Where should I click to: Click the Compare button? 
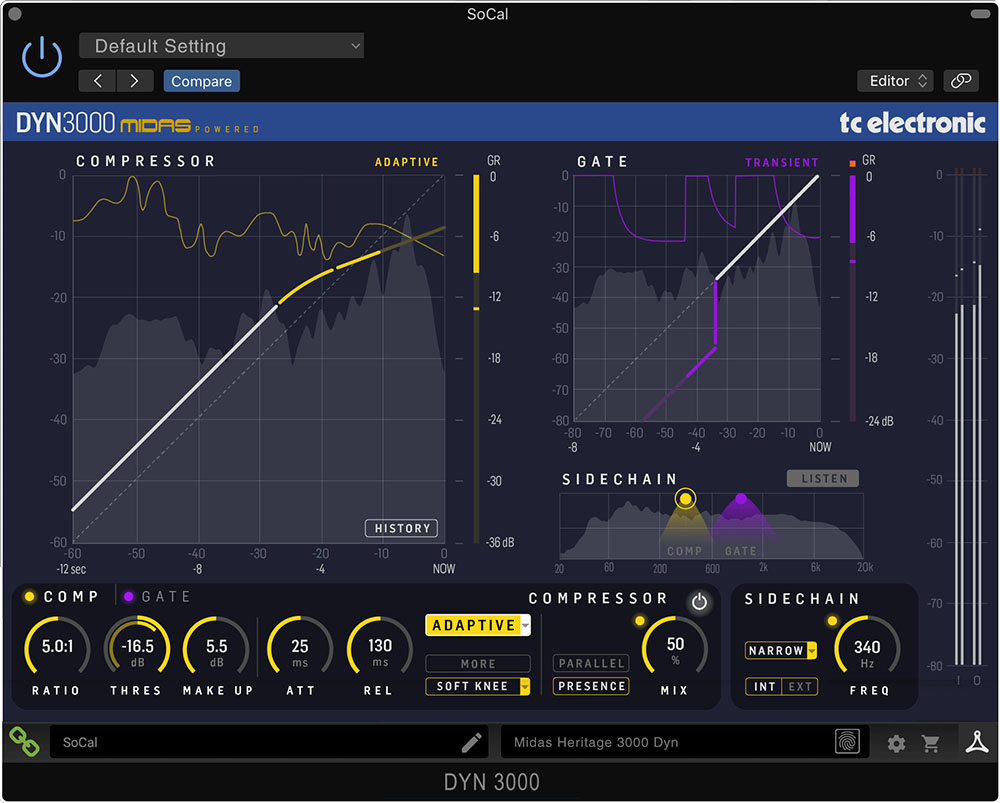click(x=202, y=81)
